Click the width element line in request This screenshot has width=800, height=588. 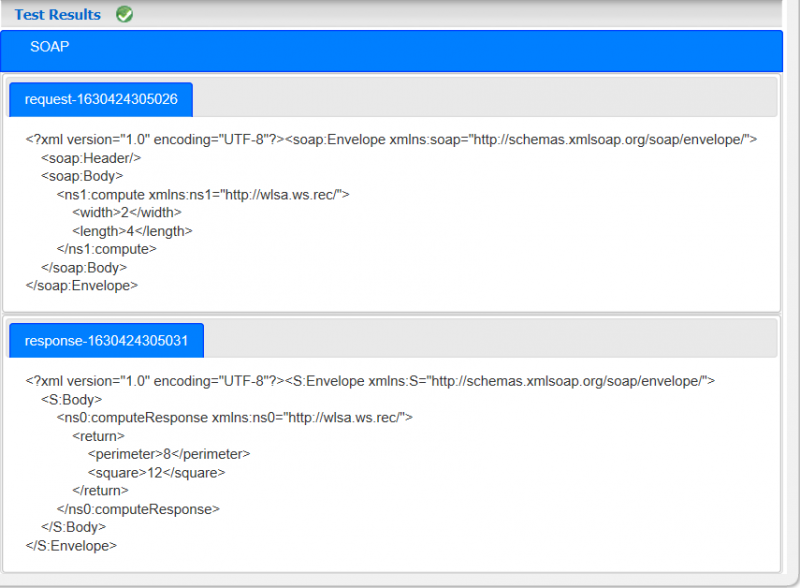pos(127,212)
